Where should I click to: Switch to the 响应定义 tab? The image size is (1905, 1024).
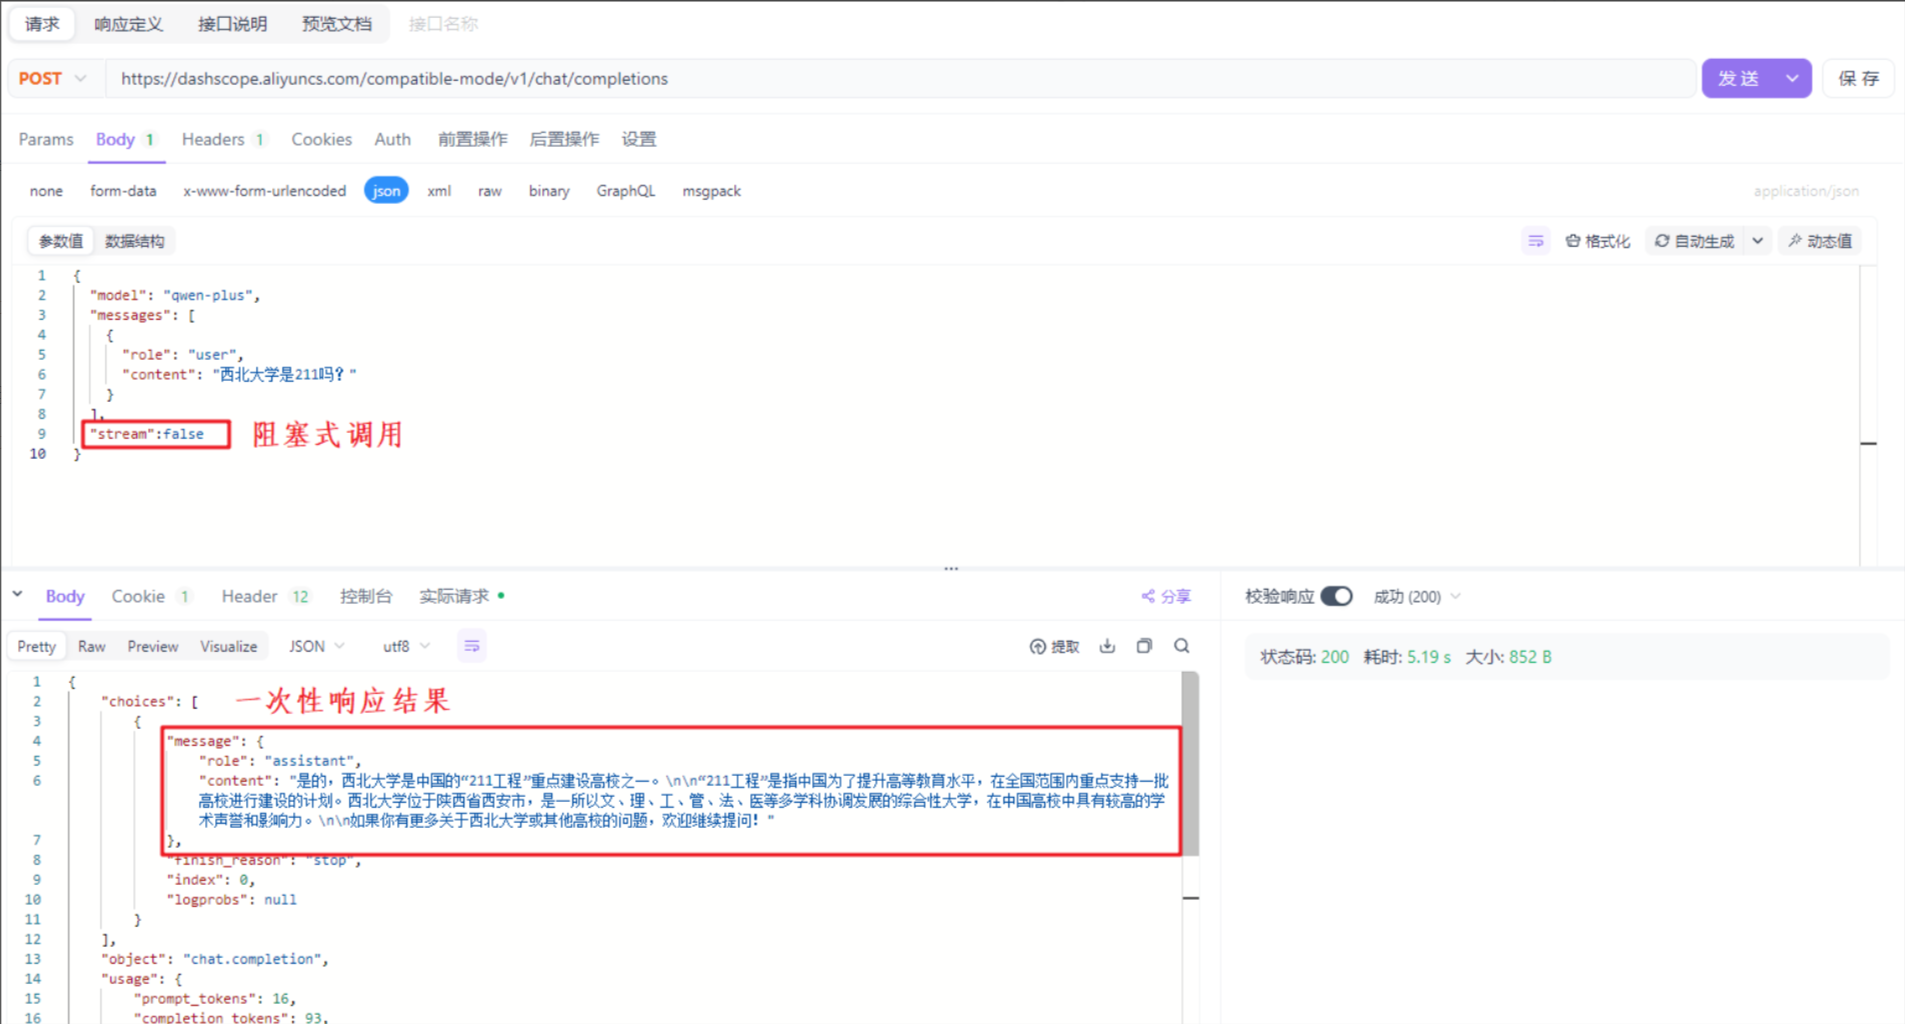point(128,24)
